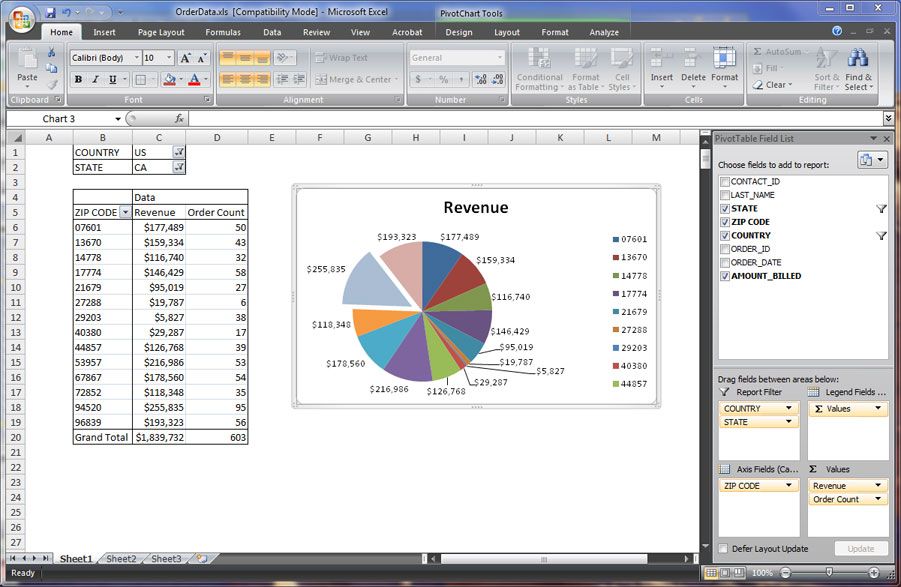Apply Underline formatting
Viewport: 901px width, 587px height.
click(113, 79)
